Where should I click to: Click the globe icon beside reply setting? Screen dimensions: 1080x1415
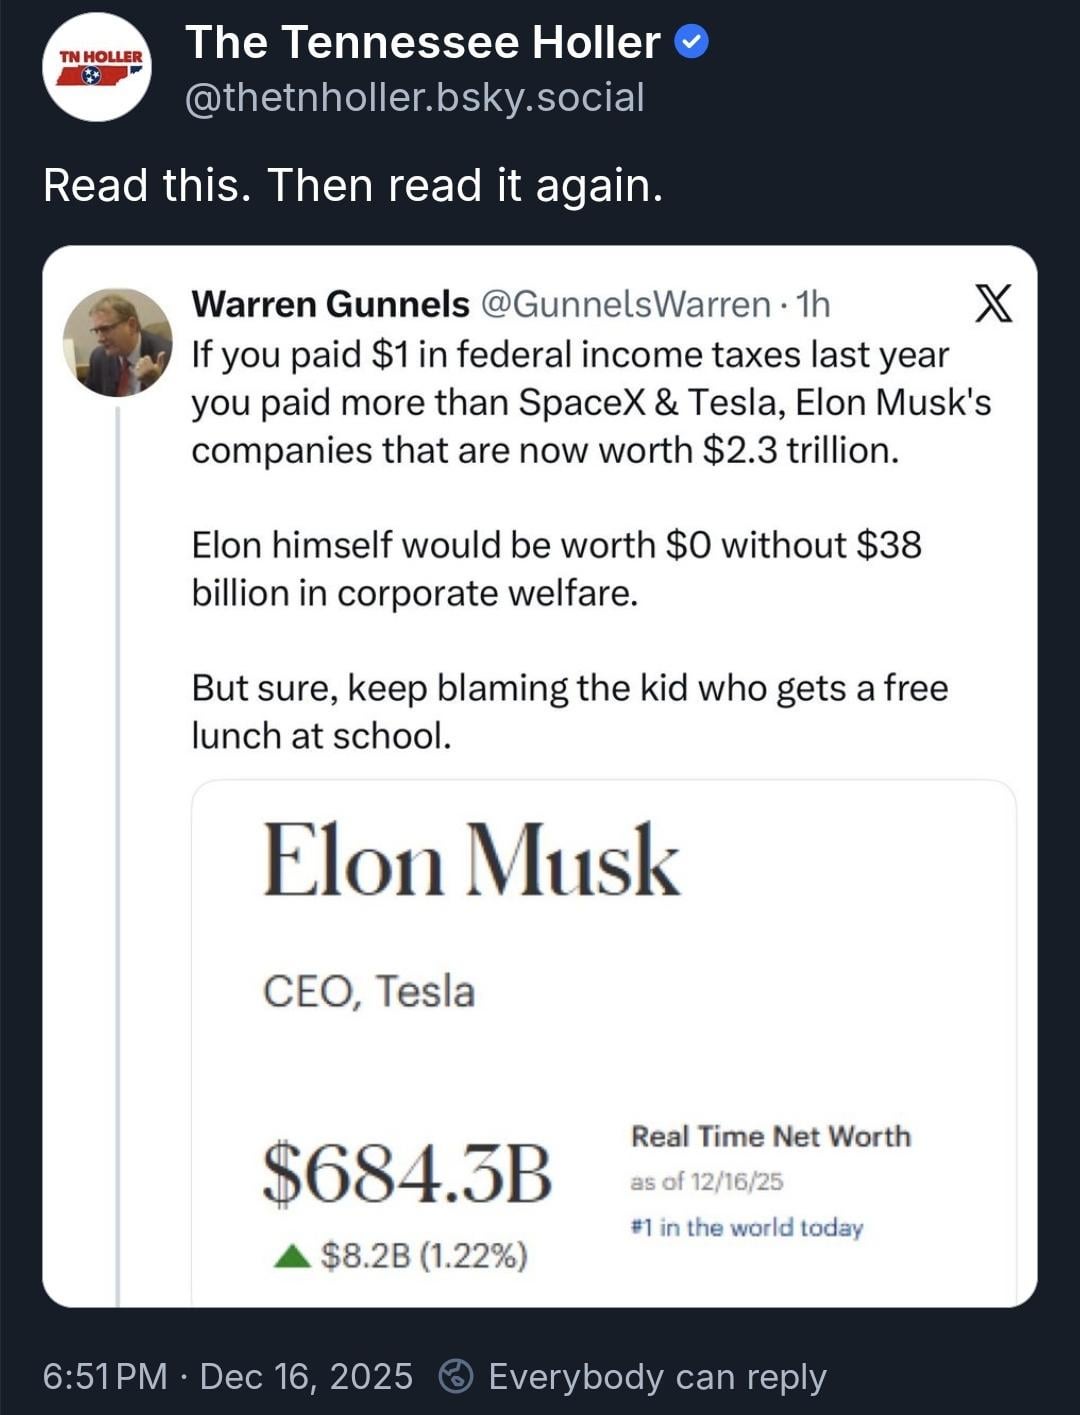pyautogui.click(x=456, y=1377)
